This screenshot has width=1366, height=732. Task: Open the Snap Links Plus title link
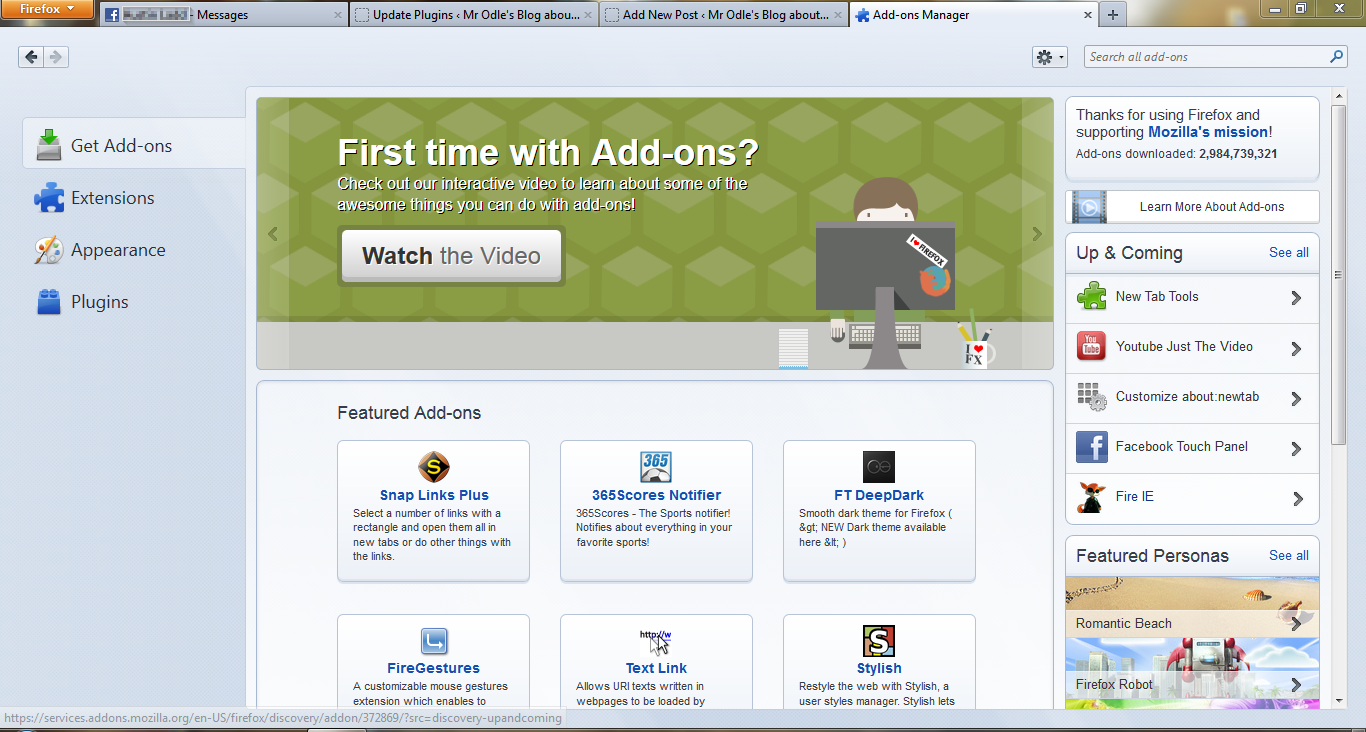pyautogui.click(x=434, y=495)
